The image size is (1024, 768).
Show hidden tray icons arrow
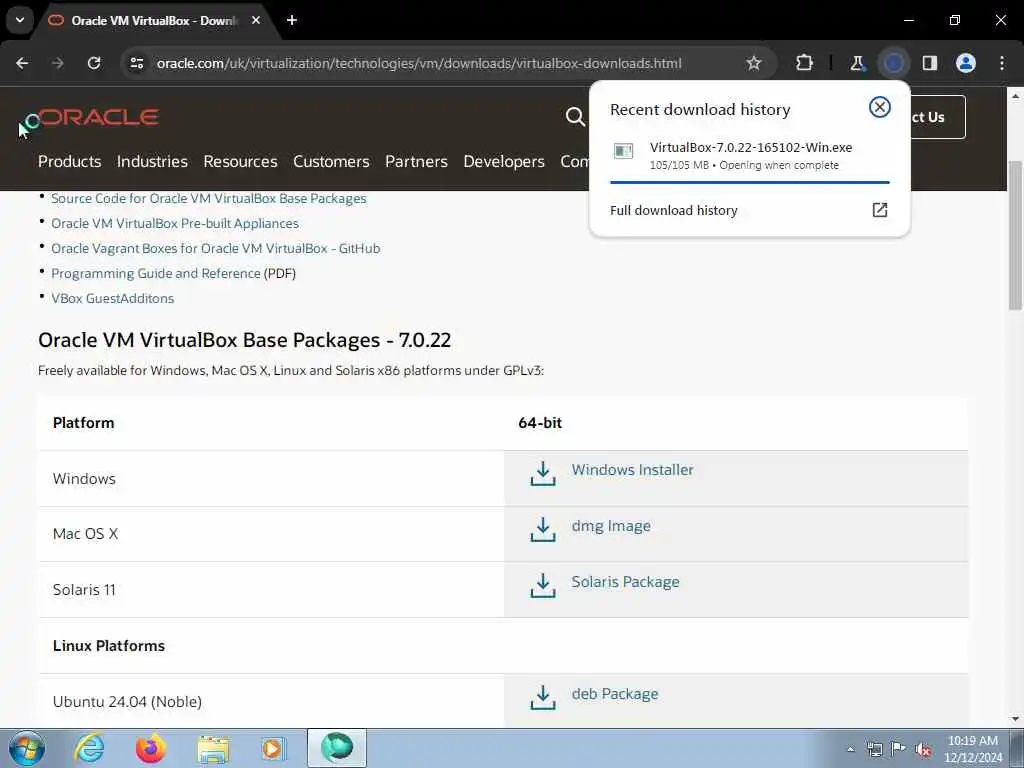point(850,749)
